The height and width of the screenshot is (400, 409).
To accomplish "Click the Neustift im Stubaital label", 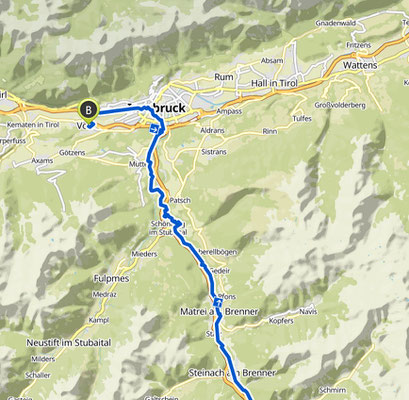I will tap(69, 343).
